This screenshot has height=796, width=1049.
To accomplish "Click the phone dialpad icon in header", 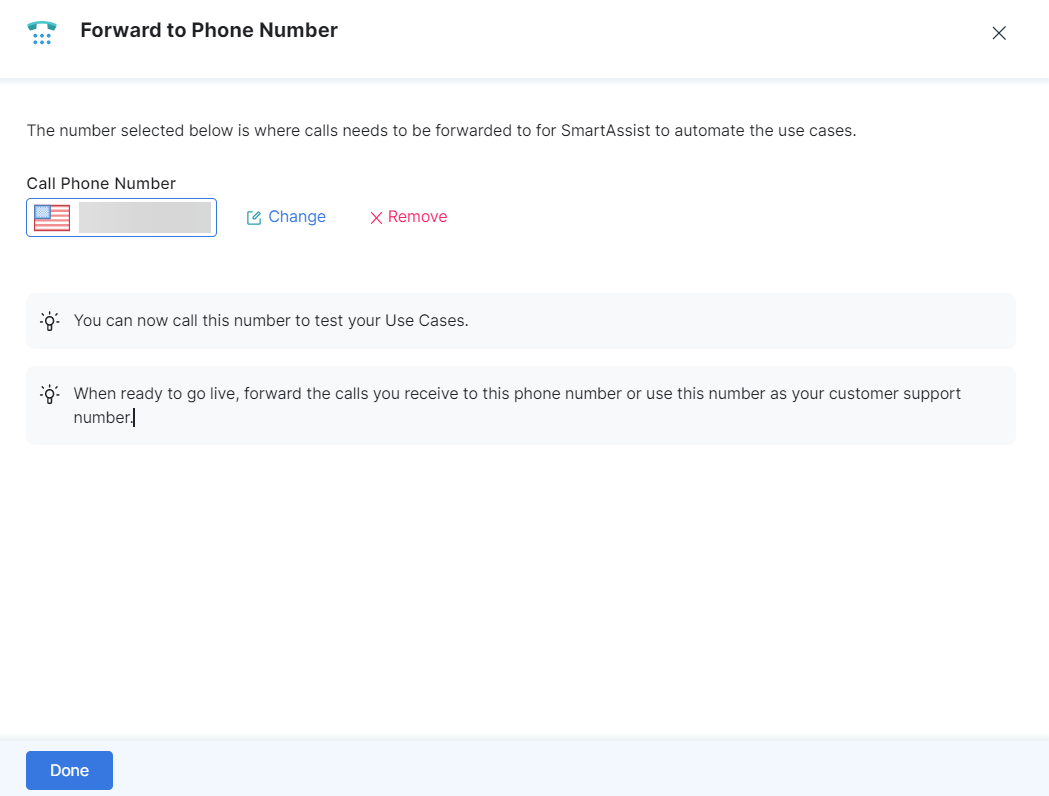I will (x=41, y=32).
